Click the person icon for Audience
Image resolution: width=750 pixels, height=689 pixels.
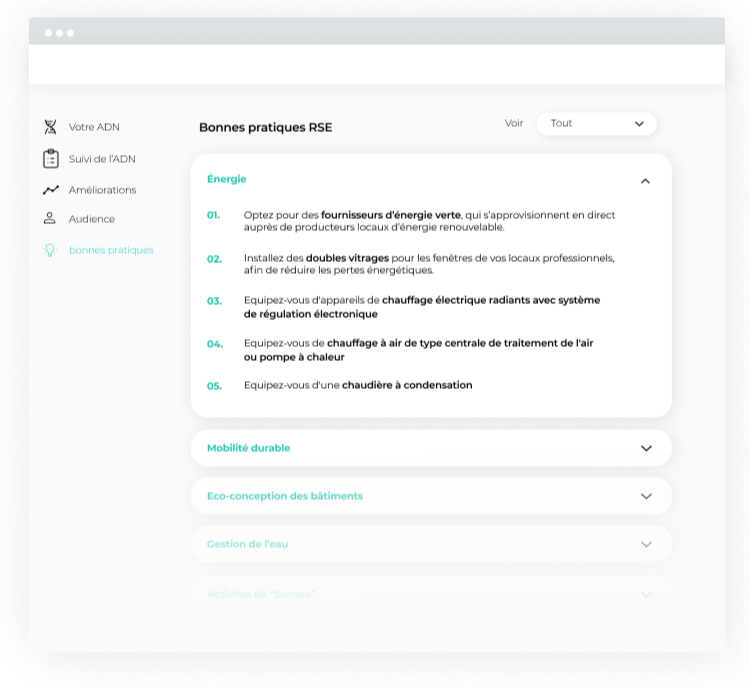click(50, 218)
